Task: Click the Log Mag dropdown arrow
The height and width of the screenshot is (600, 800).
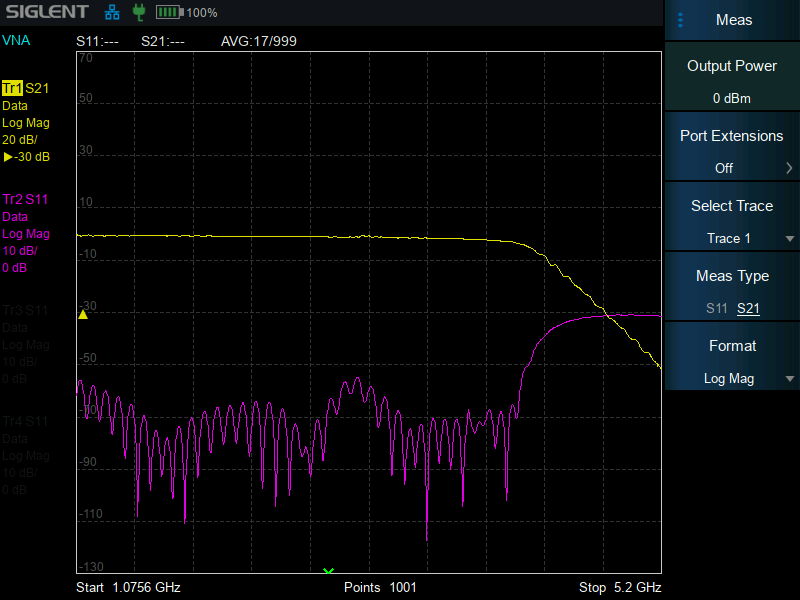Action: [x=789, y=379]
